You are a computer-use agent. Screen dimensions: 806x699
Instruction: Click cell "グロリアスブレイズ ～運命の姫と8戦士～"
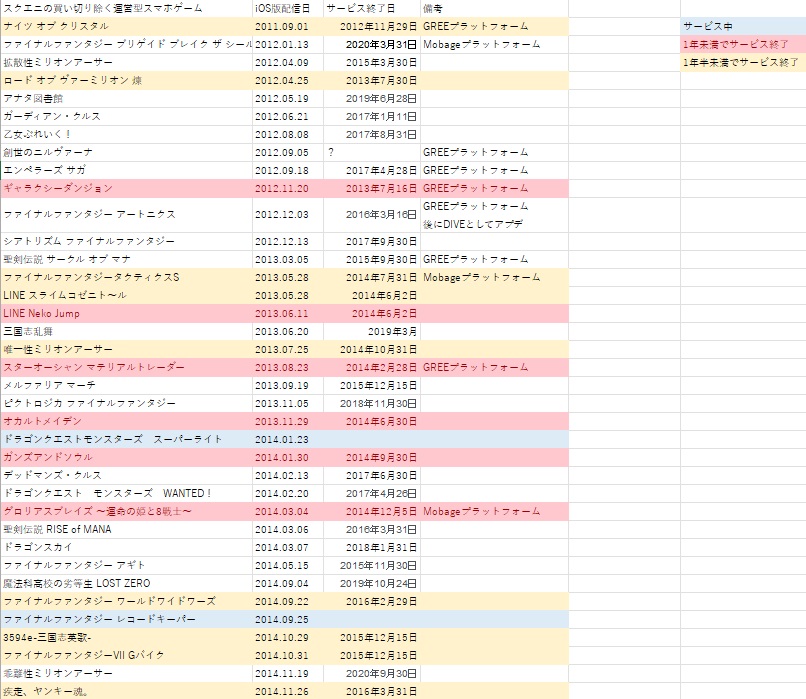point(126,511)
